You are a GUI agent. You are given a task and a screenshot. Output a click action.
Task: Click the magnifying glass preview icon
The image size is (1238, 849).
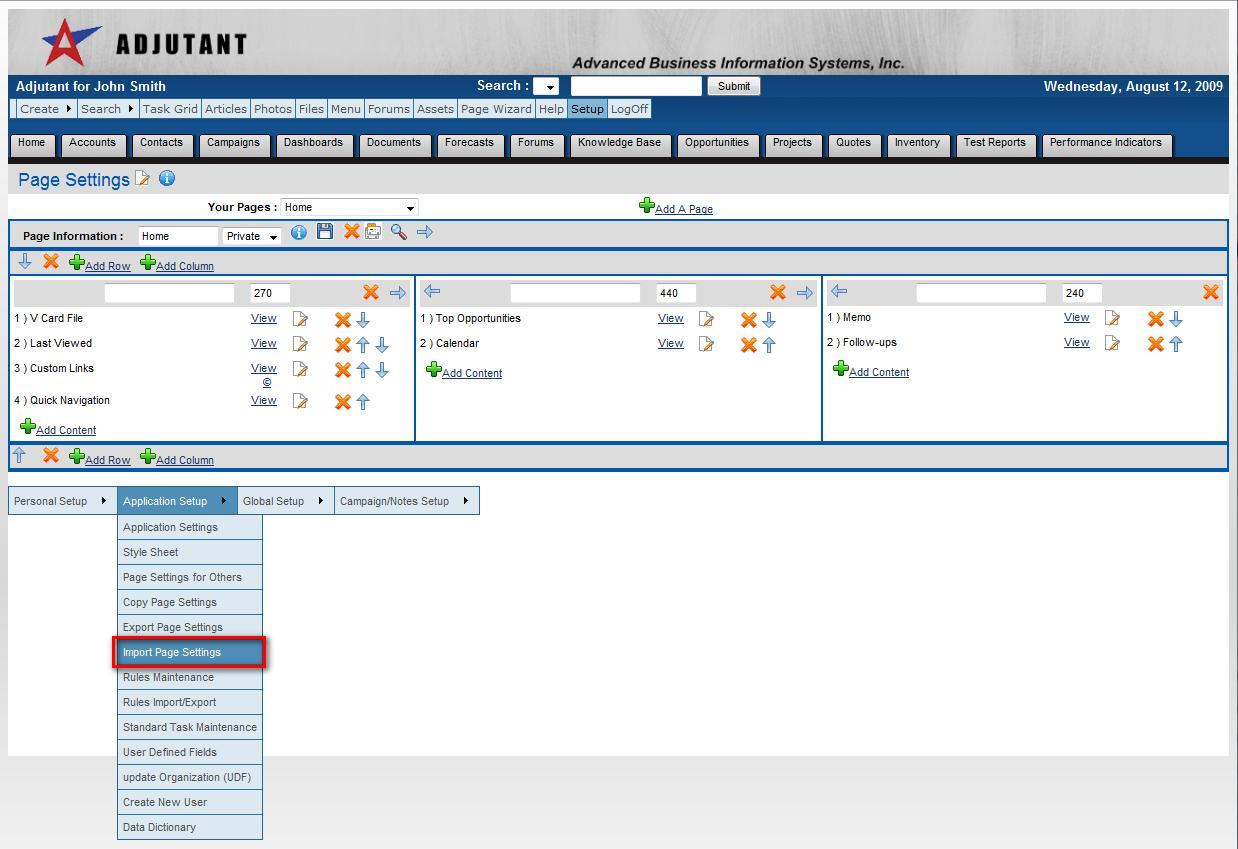(398, 232)
